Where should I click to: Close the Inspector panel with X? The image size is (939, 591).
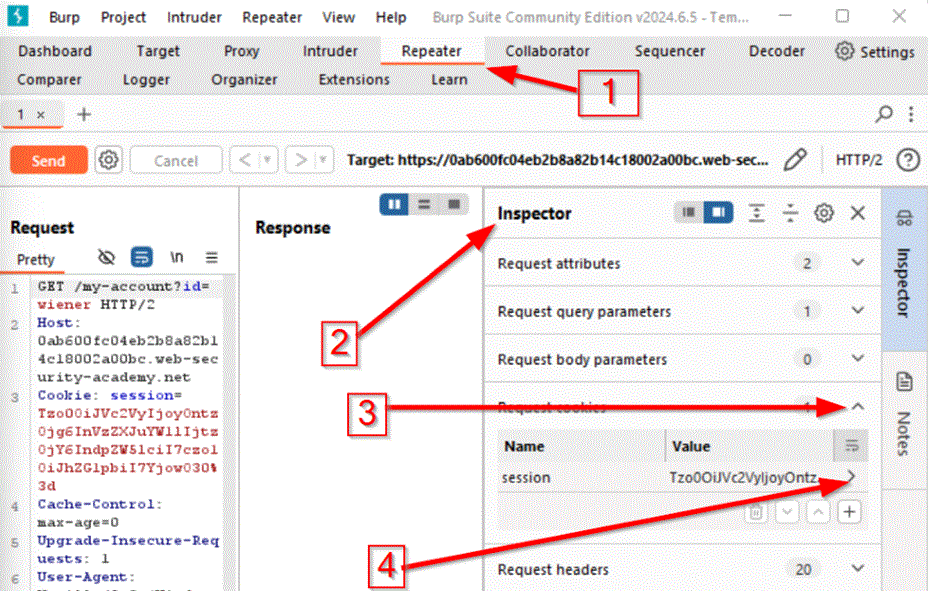pyautogui.click(x=857, y=213)
